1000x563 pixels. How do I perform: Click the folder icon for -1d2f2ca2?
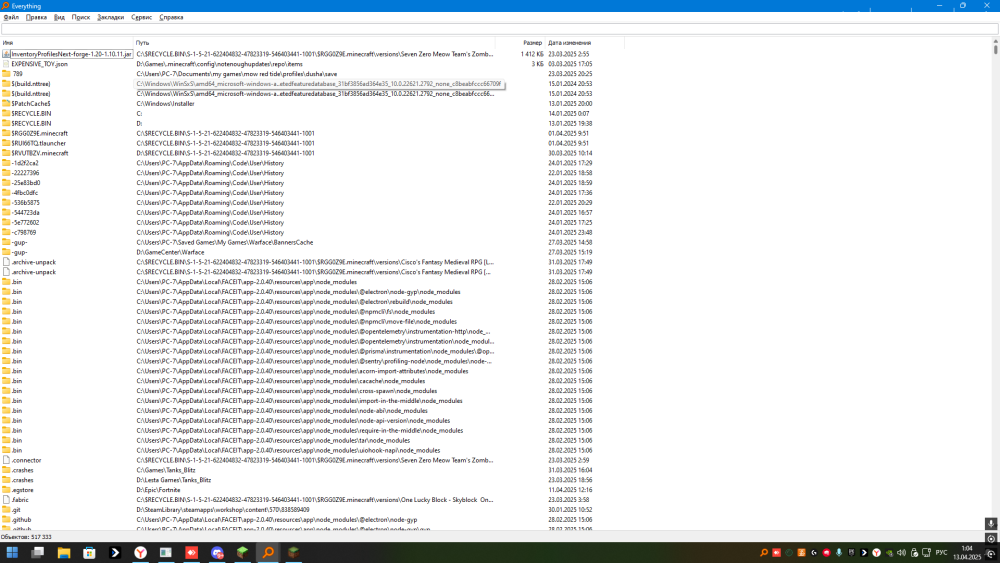tap(6, 163)
